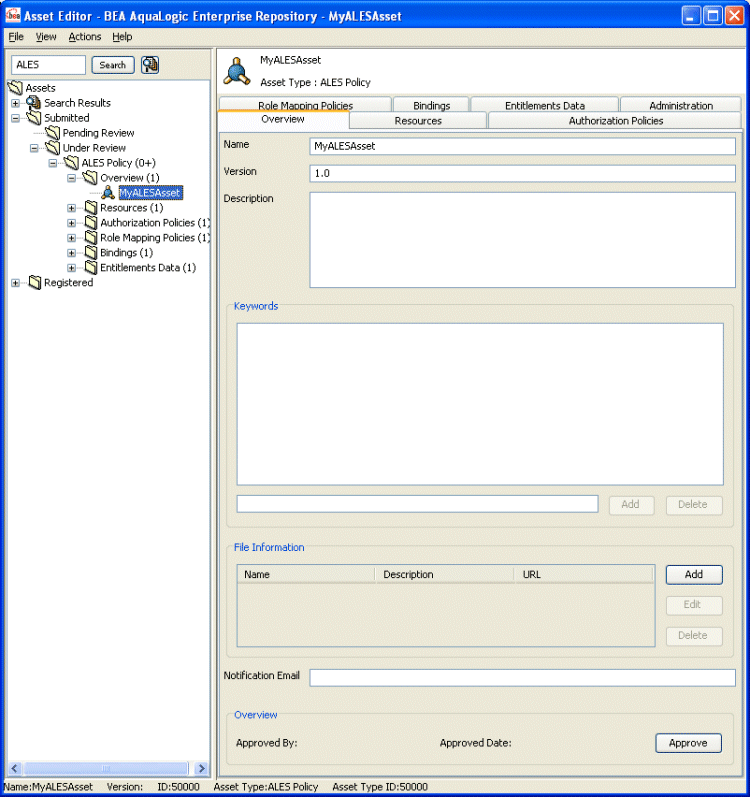The width and height of the screenshot is (750, 797).
Task: Click the Role Mapping Policies folder icon
Action: pos(91,237)
